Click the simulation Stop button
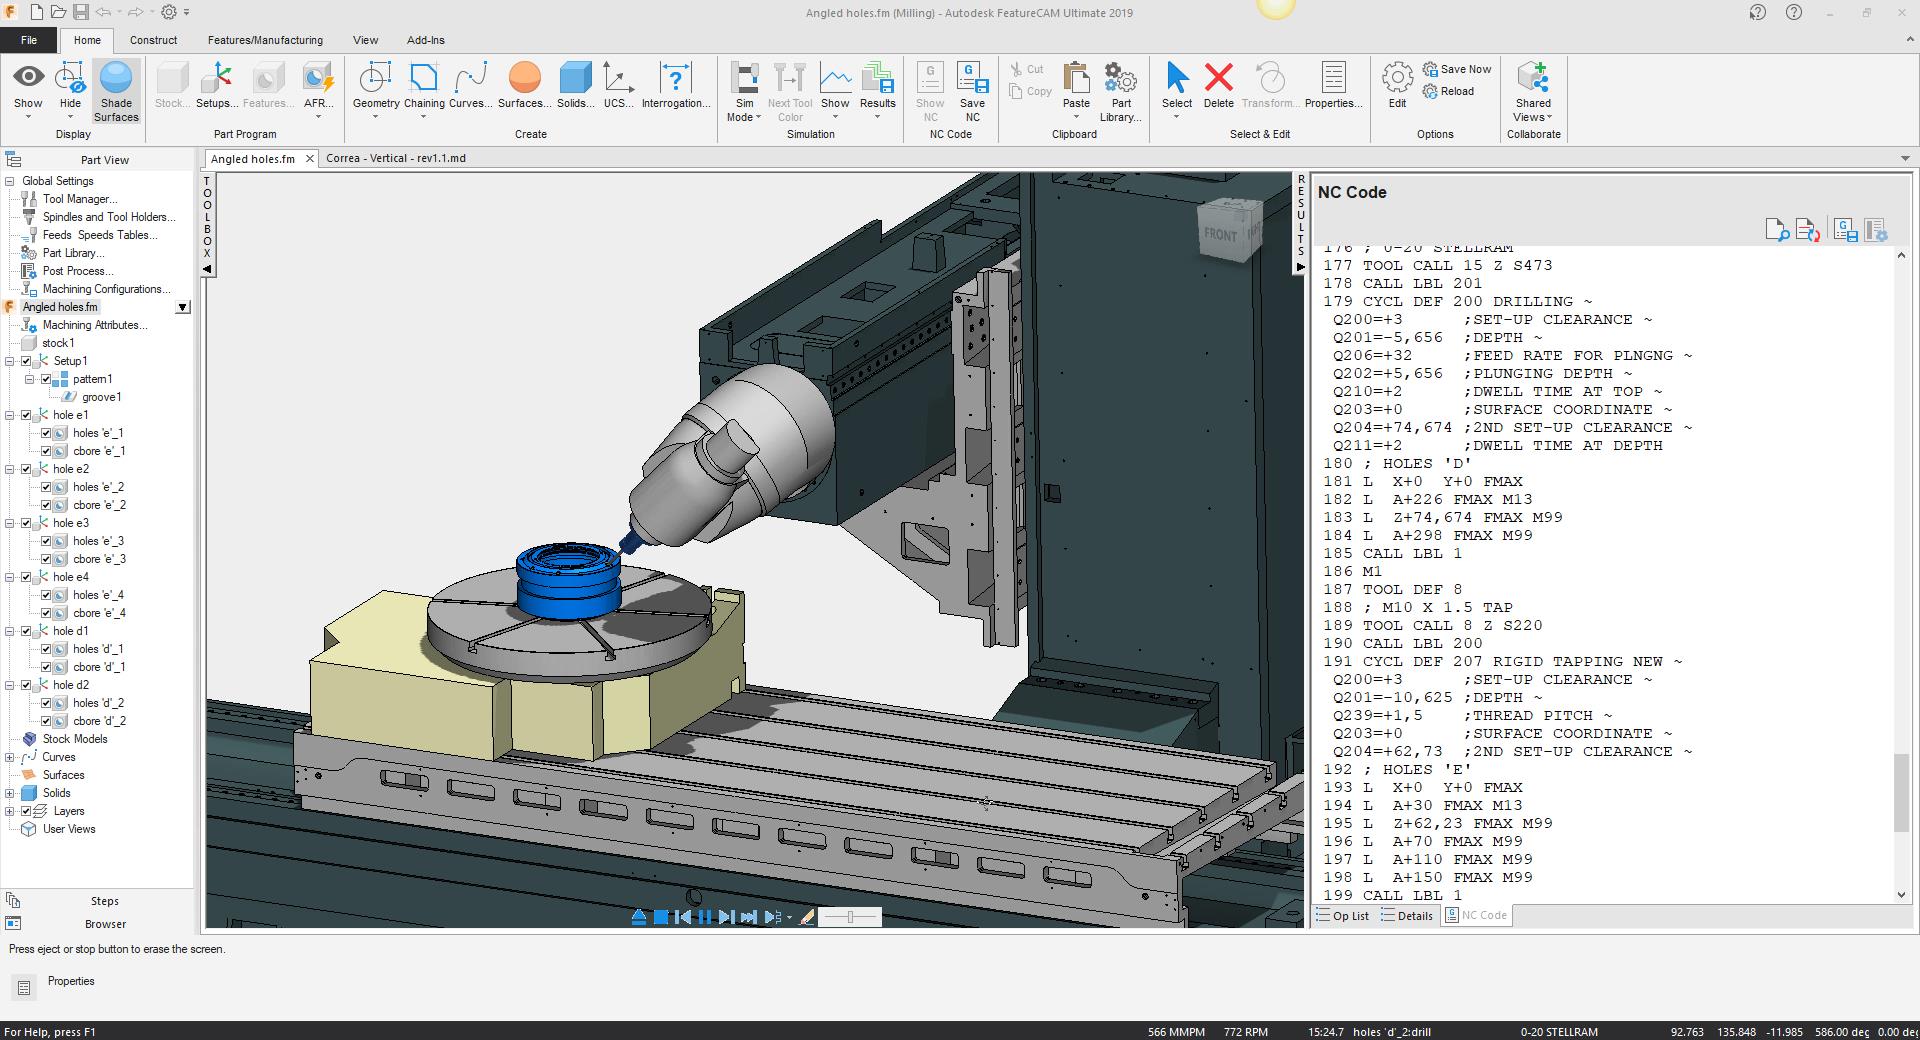The height and width of the screenshot is (1040, 1920). 661,917
